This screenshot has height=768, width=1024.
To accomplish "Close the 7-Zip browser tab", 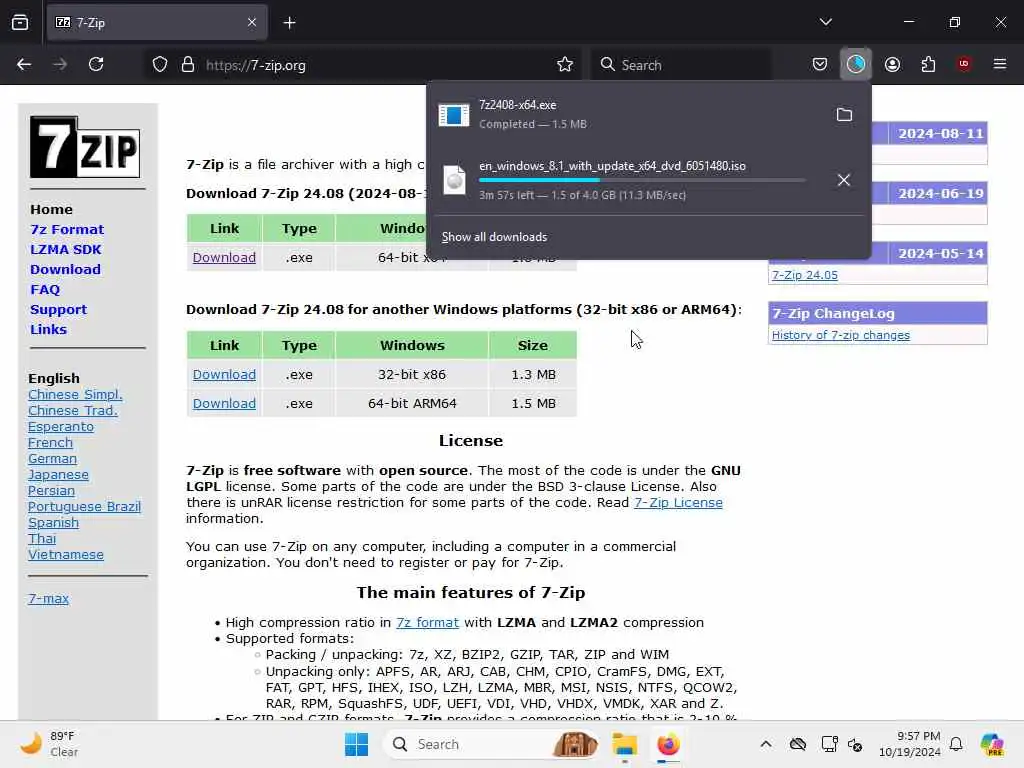I will tap(251, 23).
